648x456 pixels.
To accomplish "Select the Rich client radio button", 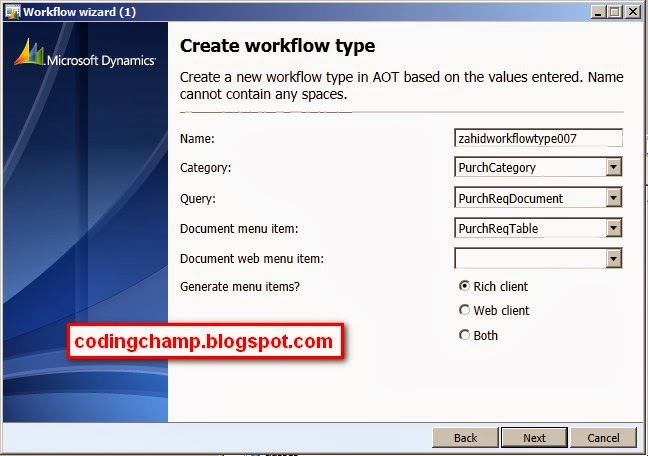I will coord(464,286).
